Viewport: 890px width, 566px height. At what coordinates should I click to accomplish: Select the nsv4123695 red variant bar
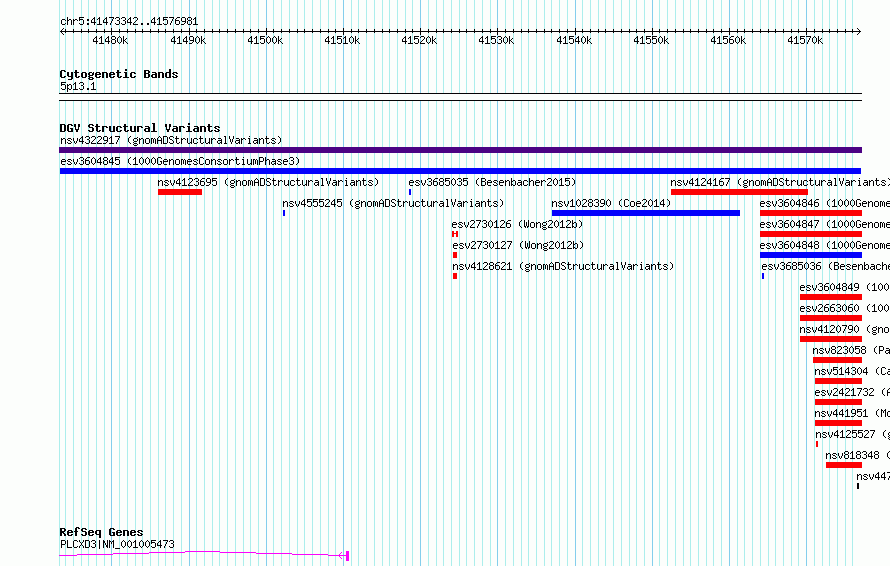(180, 192)
